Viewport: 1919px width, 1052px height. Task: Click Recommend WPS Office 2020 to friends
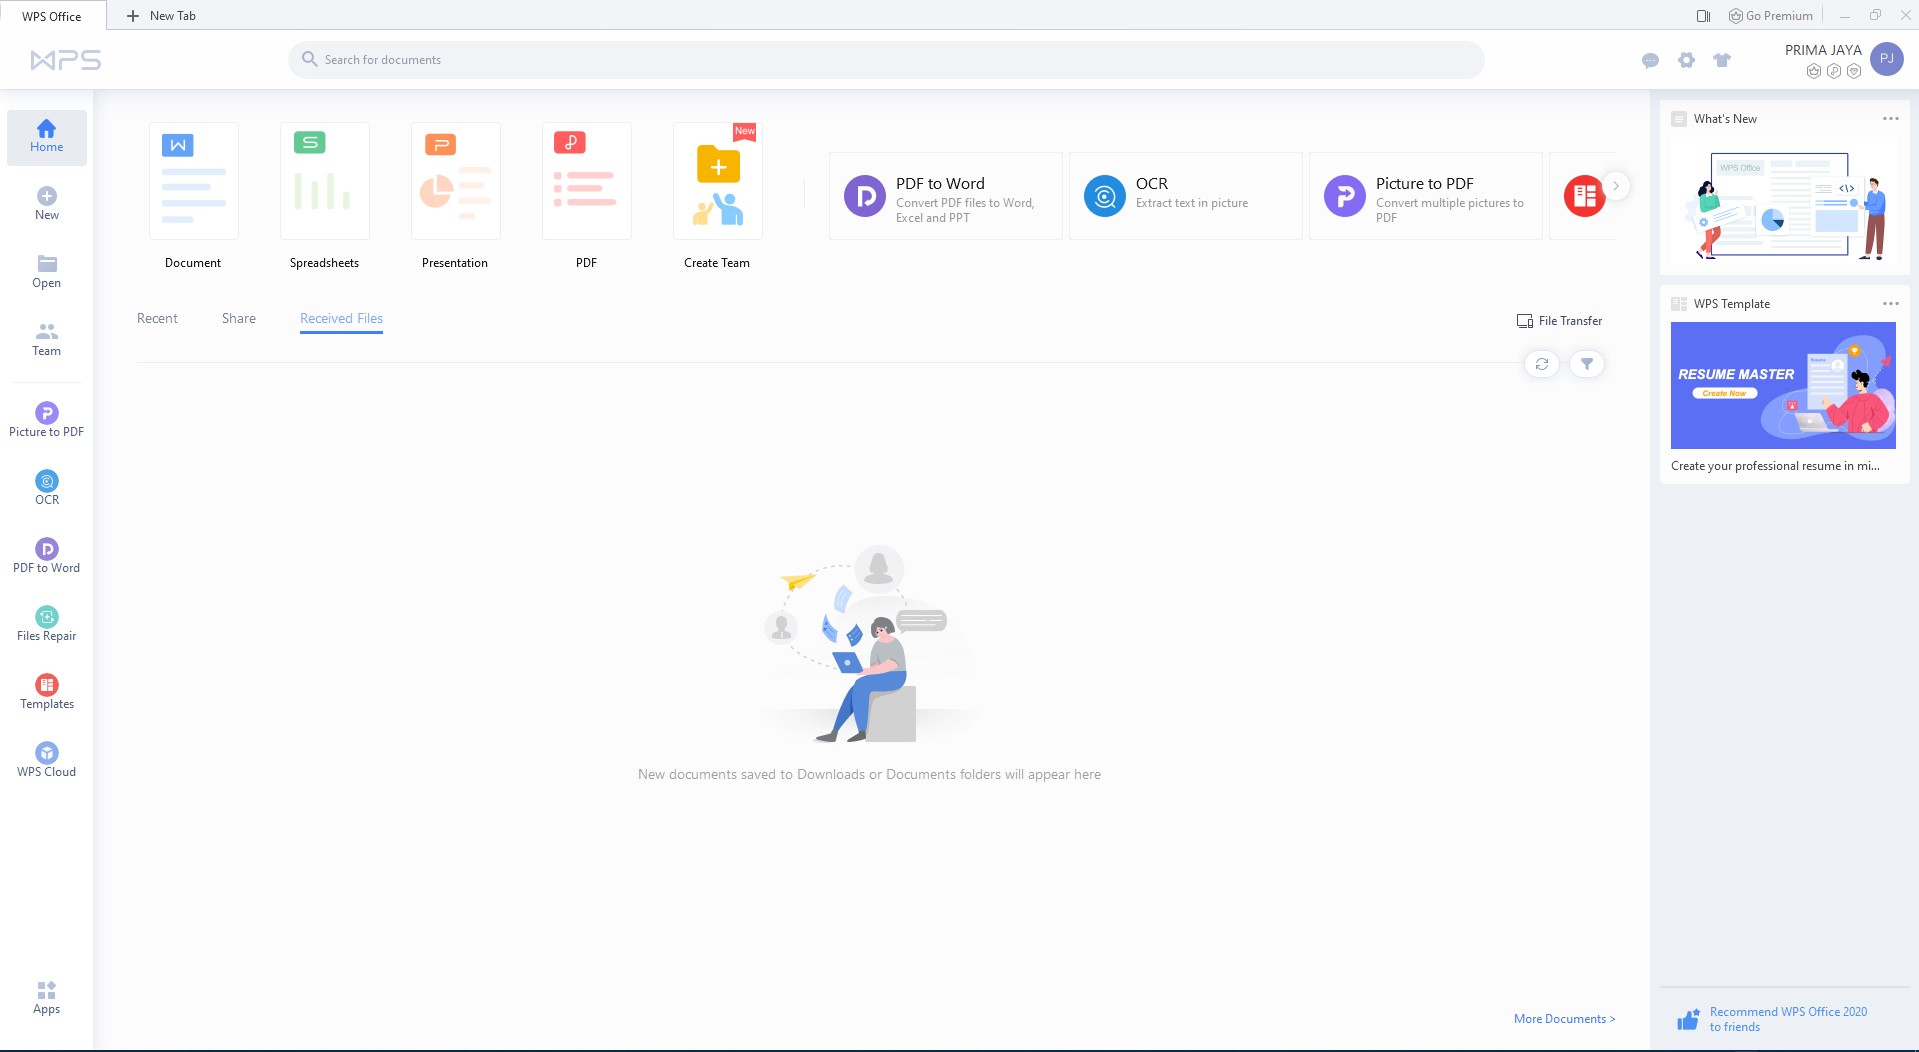click(x=1773, y=1019)
